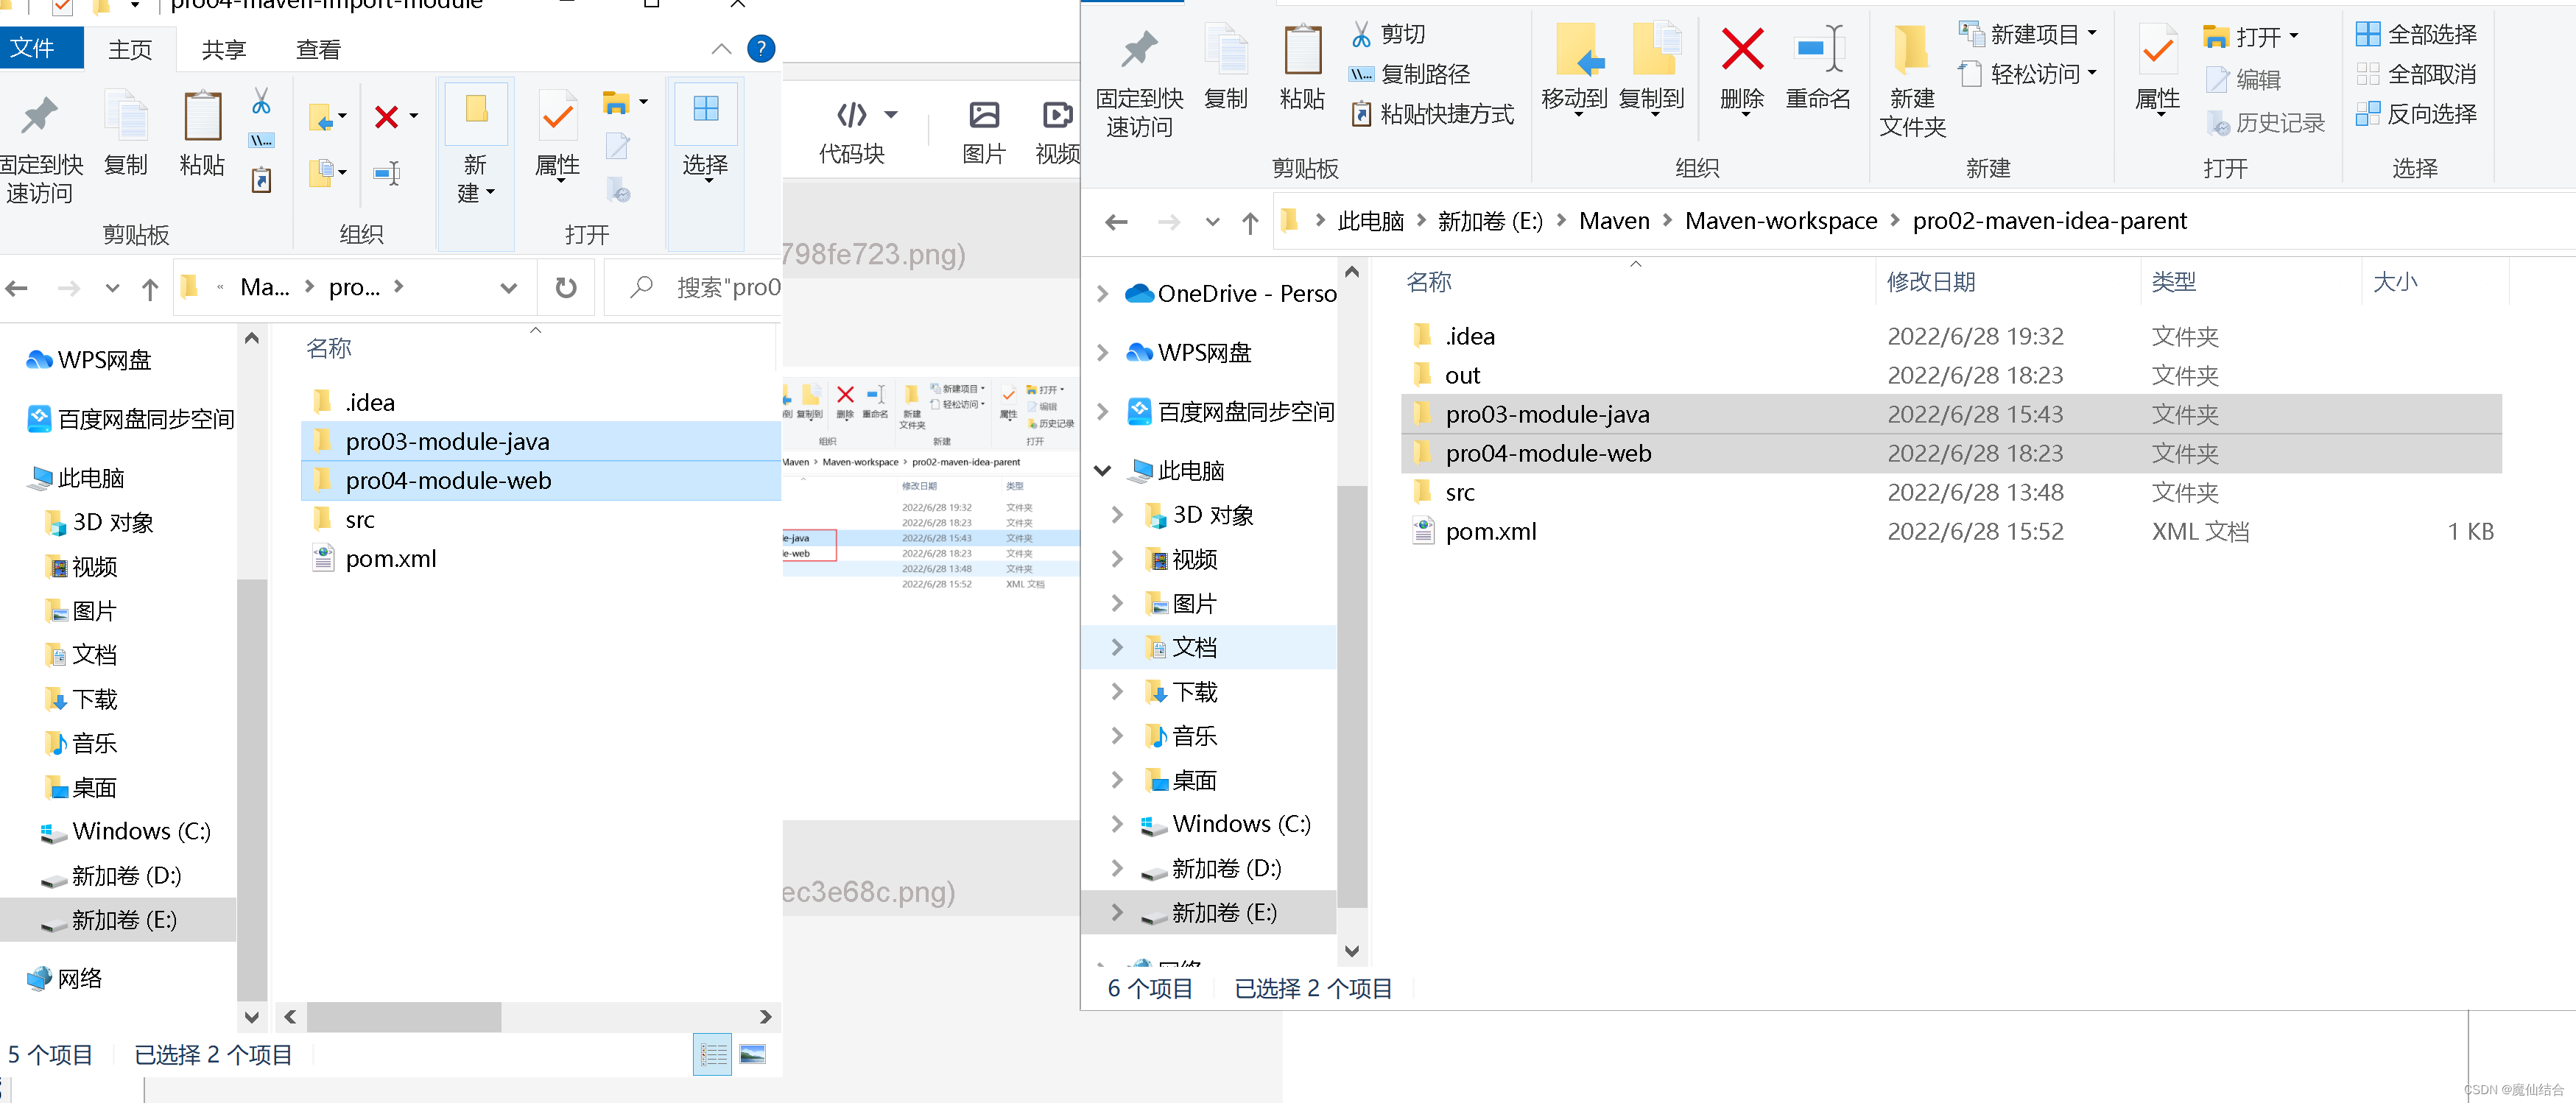
Task: Click New folder (新建文件夹) in right ribbon
Action: (1912, 80)
